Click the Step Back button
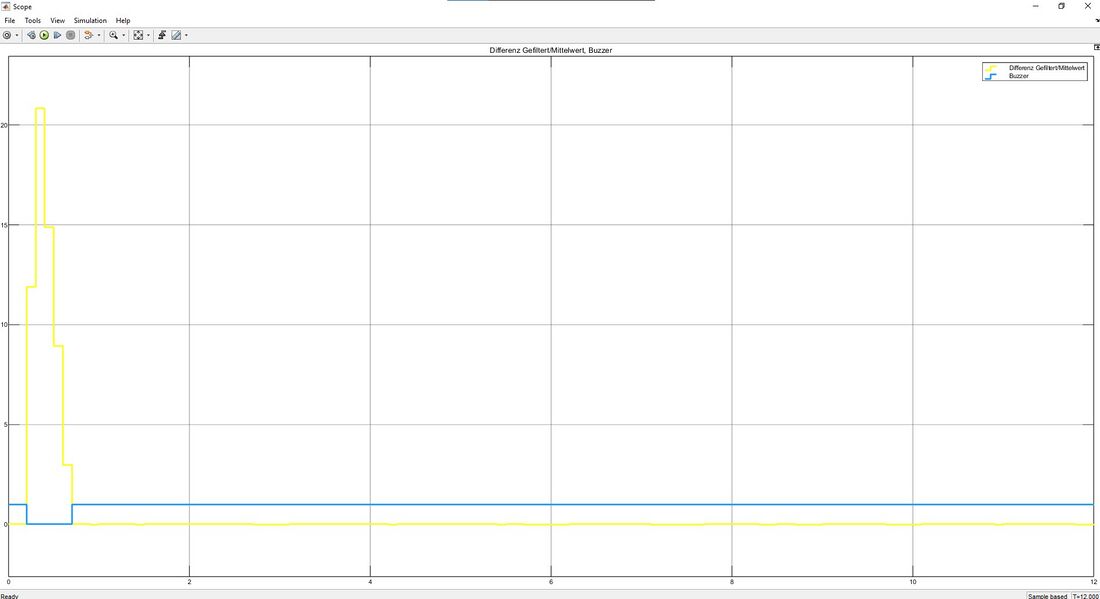Image resolution: width=1100 pixels, height=599 pixels. coord(31,35)
